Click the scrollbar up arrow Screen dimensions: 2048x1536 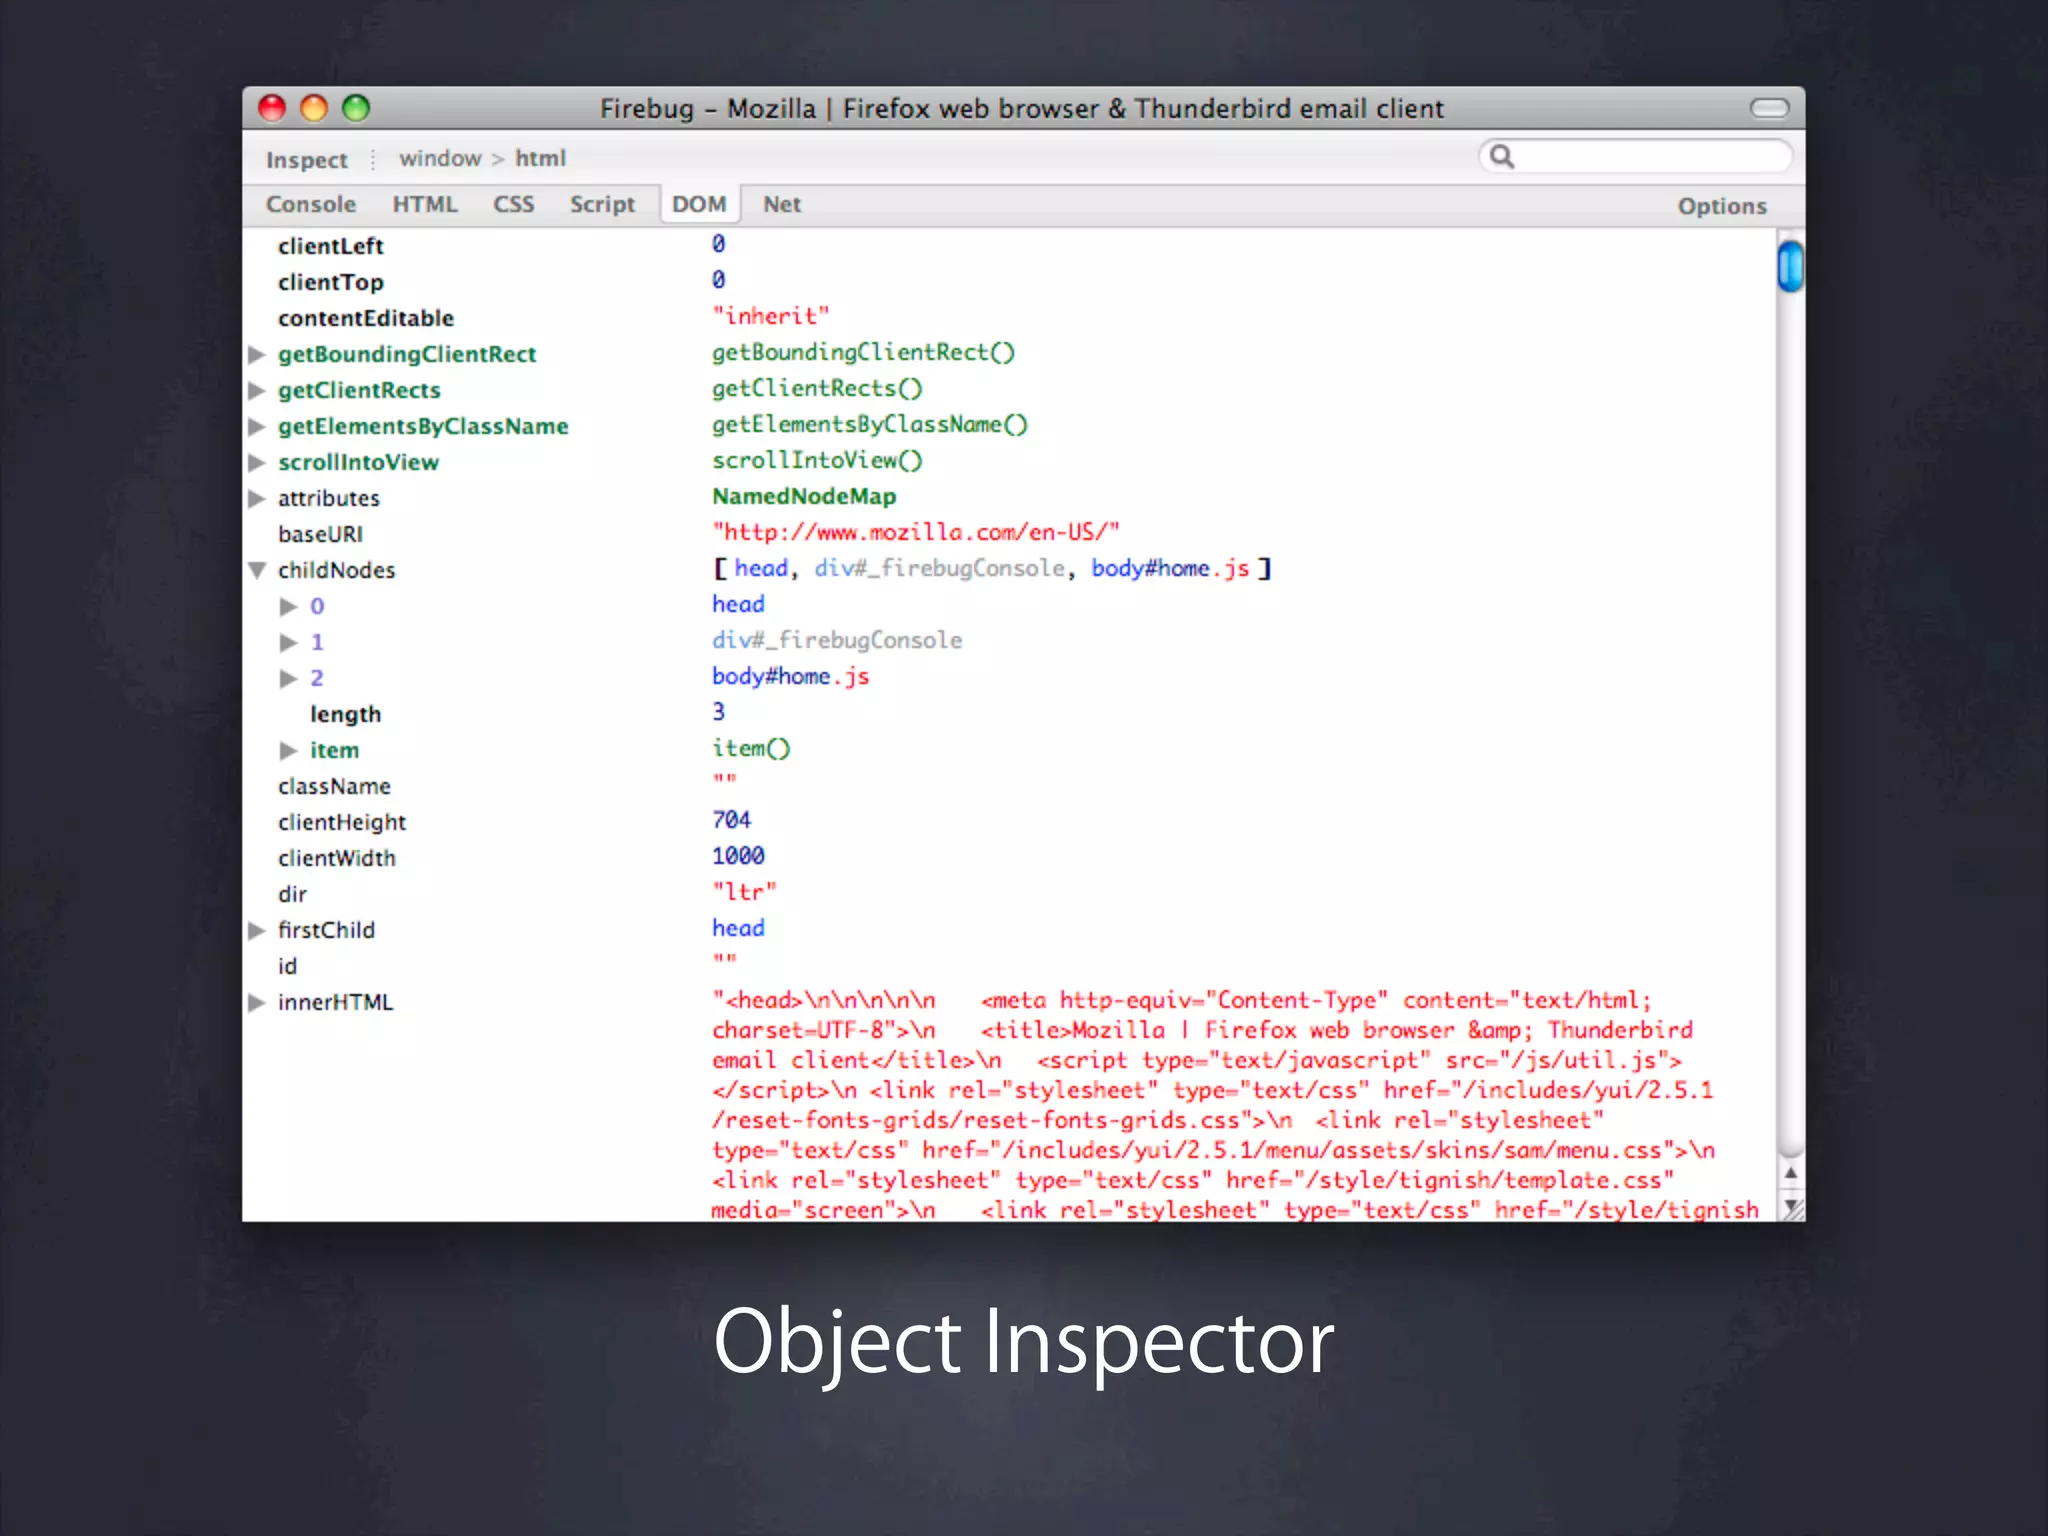click(1791, 1172)
